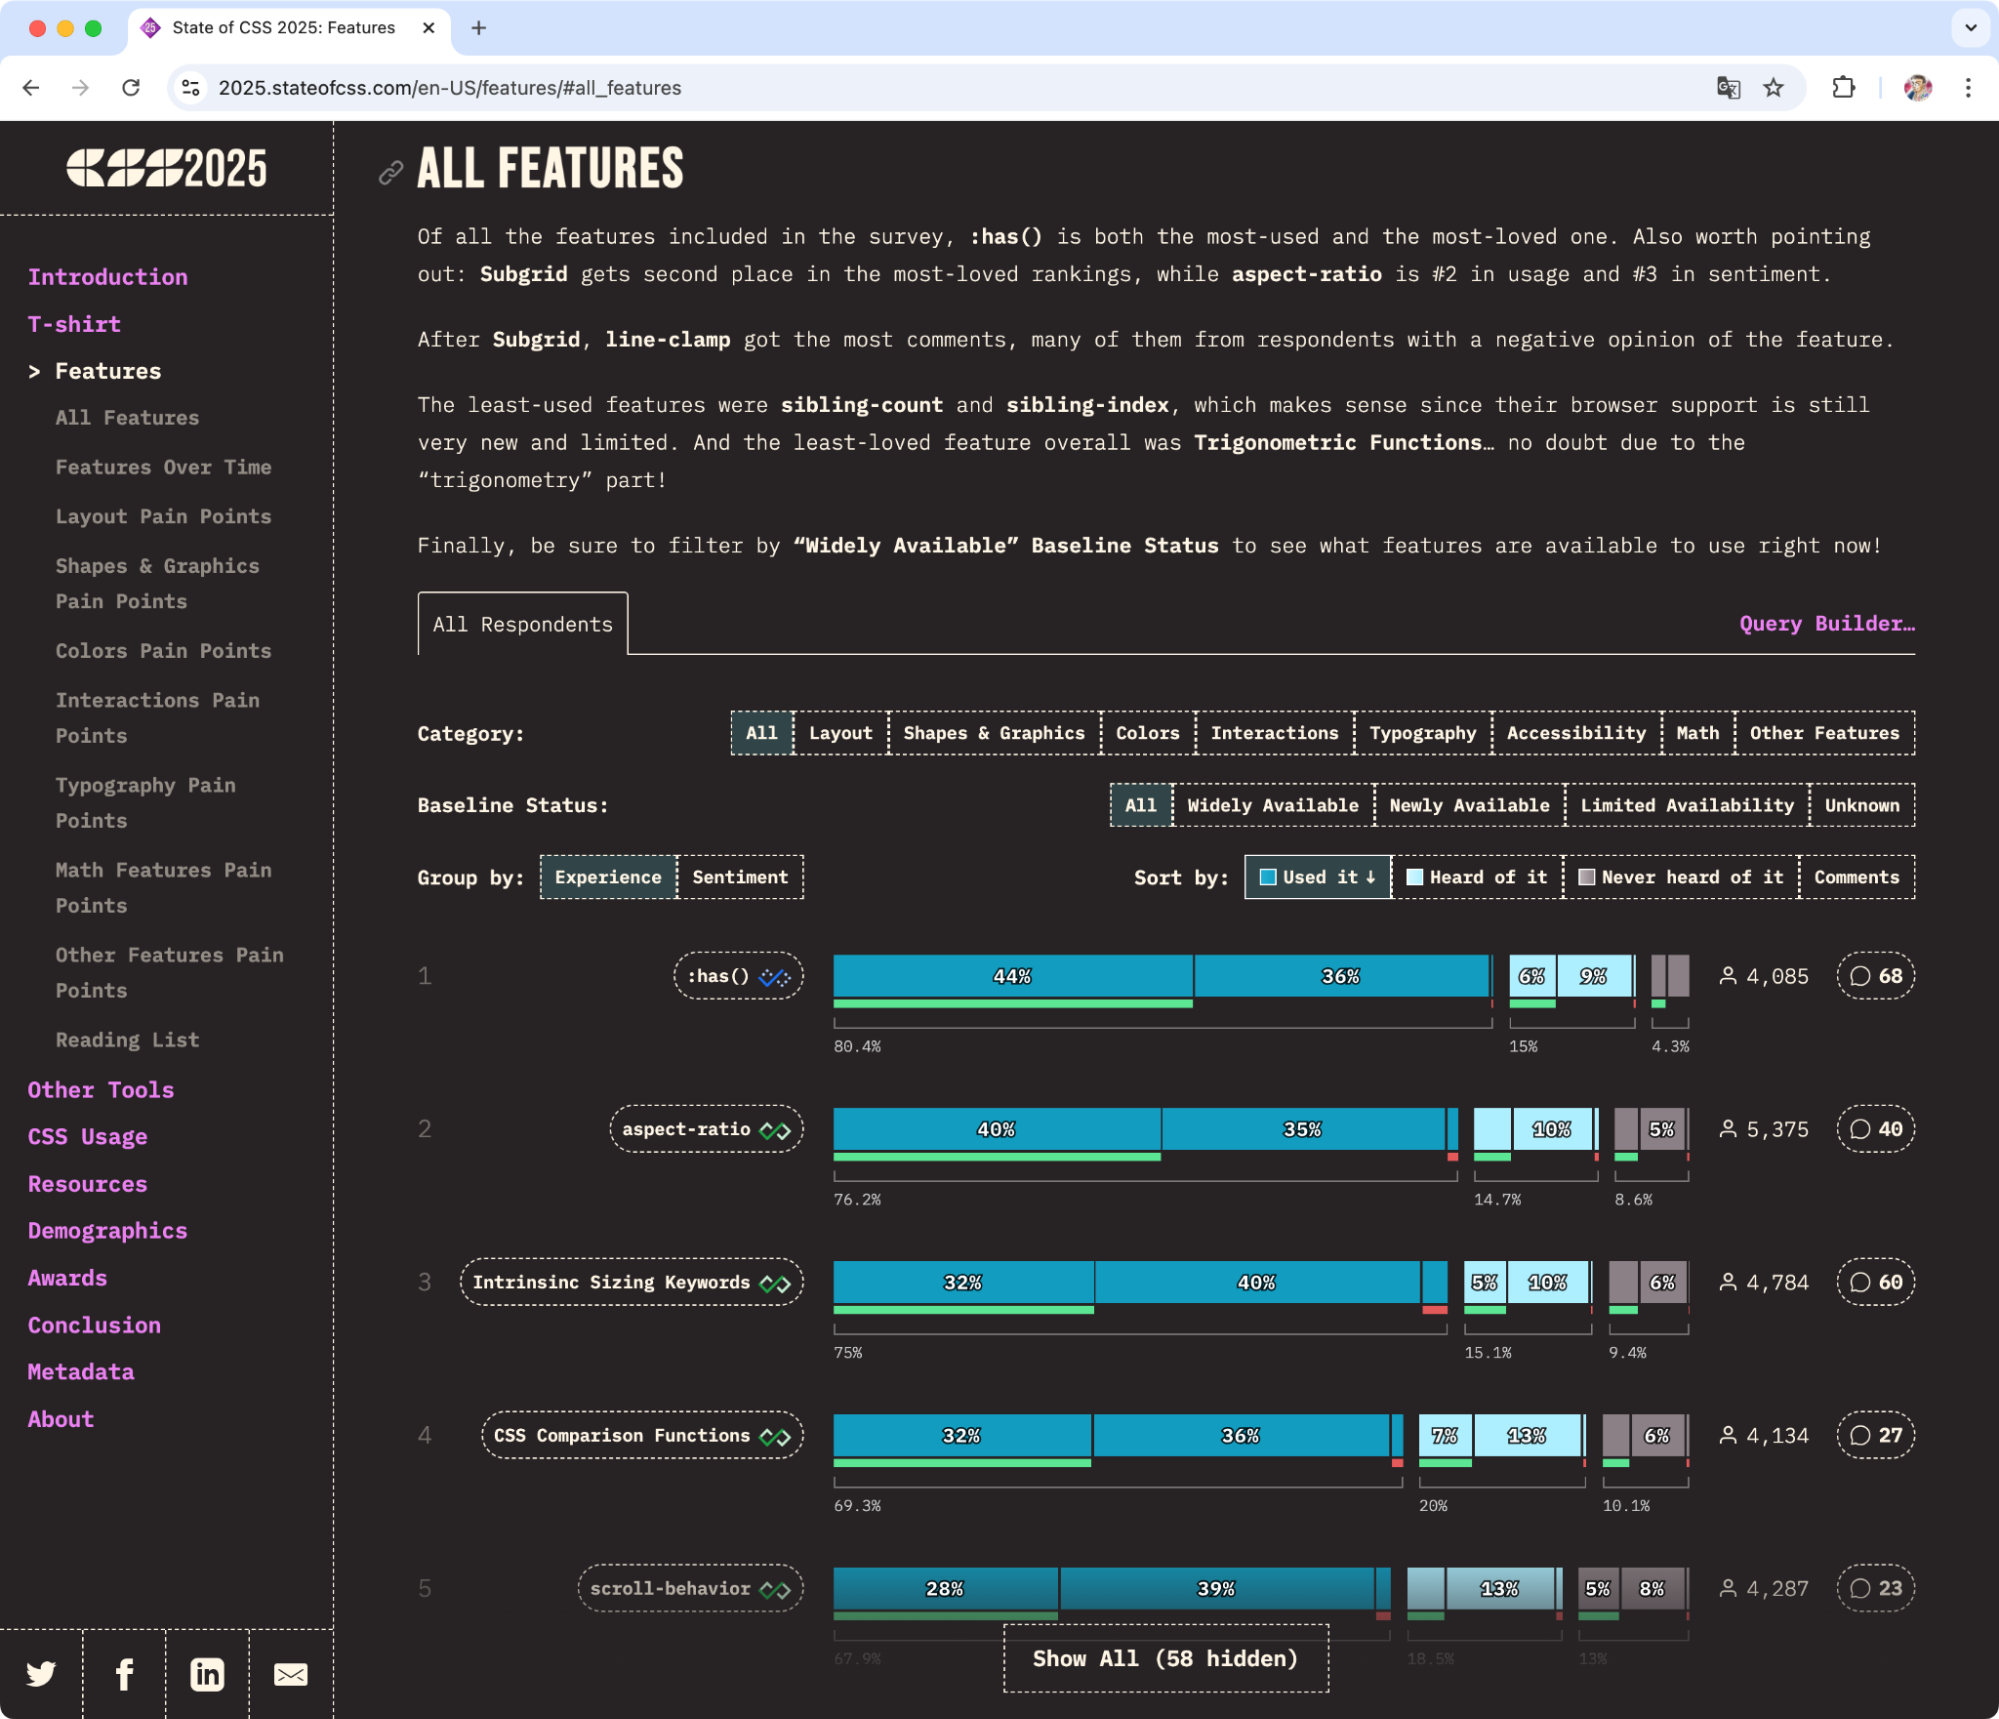Open the tab search dropdown chevron

(x=1970, y=28)
